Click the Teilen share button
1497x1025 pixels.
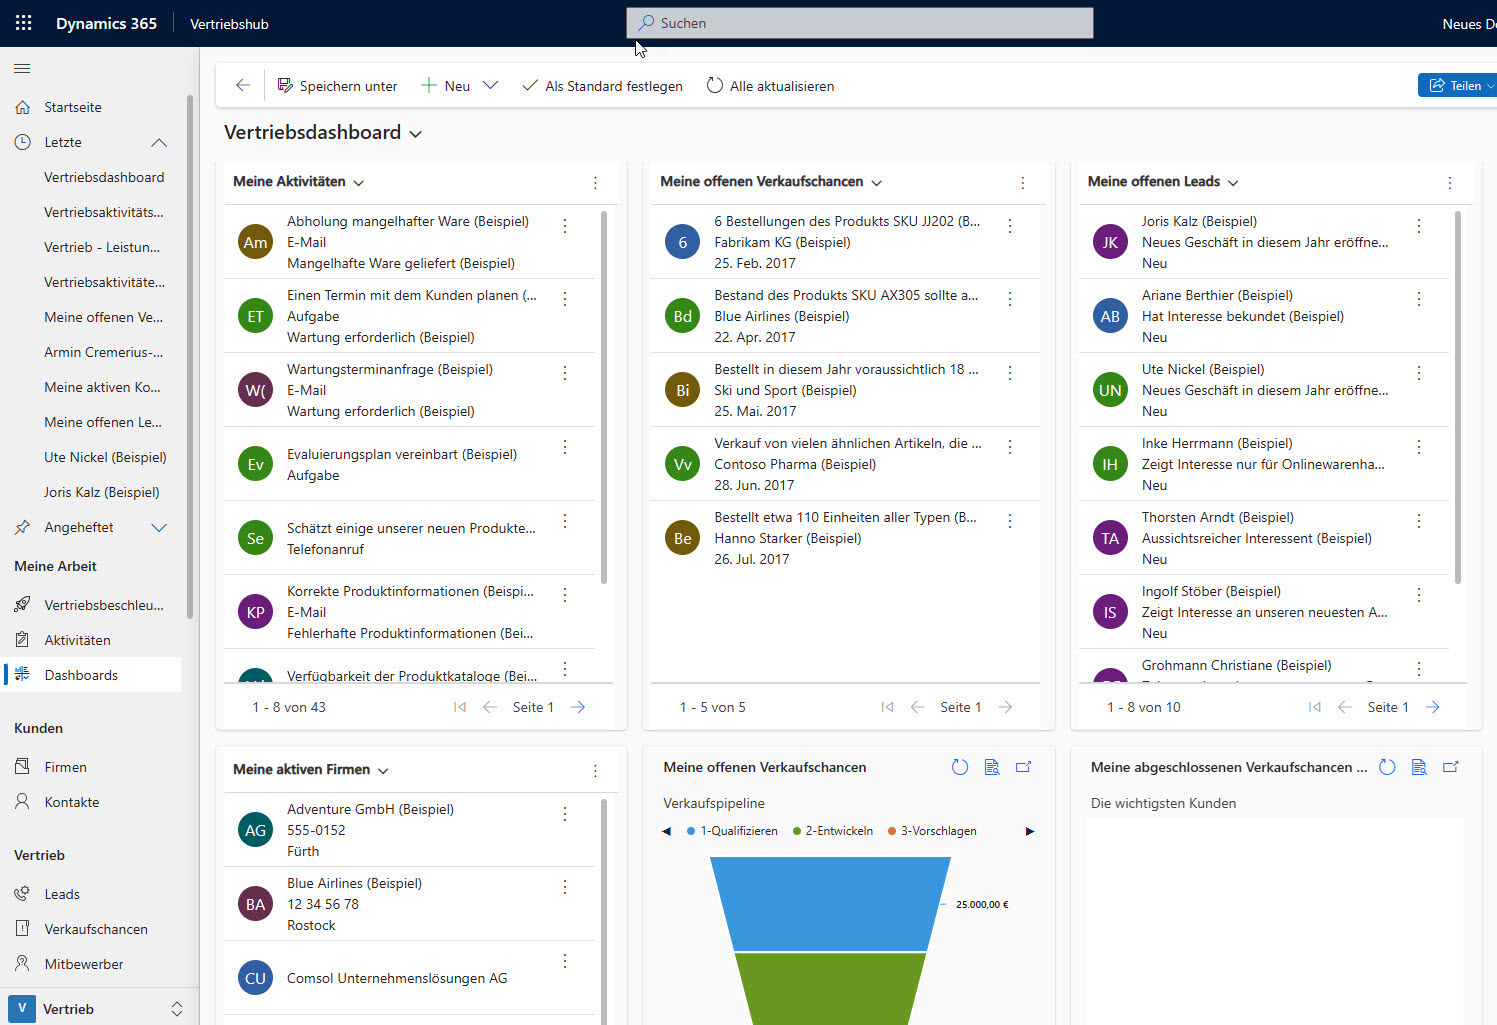[1457, 86]
